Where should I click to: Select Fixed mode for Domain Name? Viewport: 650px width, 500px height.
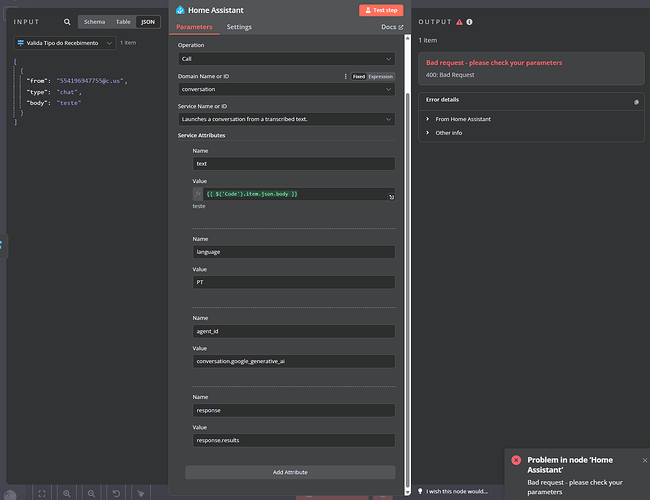(359, 76)
